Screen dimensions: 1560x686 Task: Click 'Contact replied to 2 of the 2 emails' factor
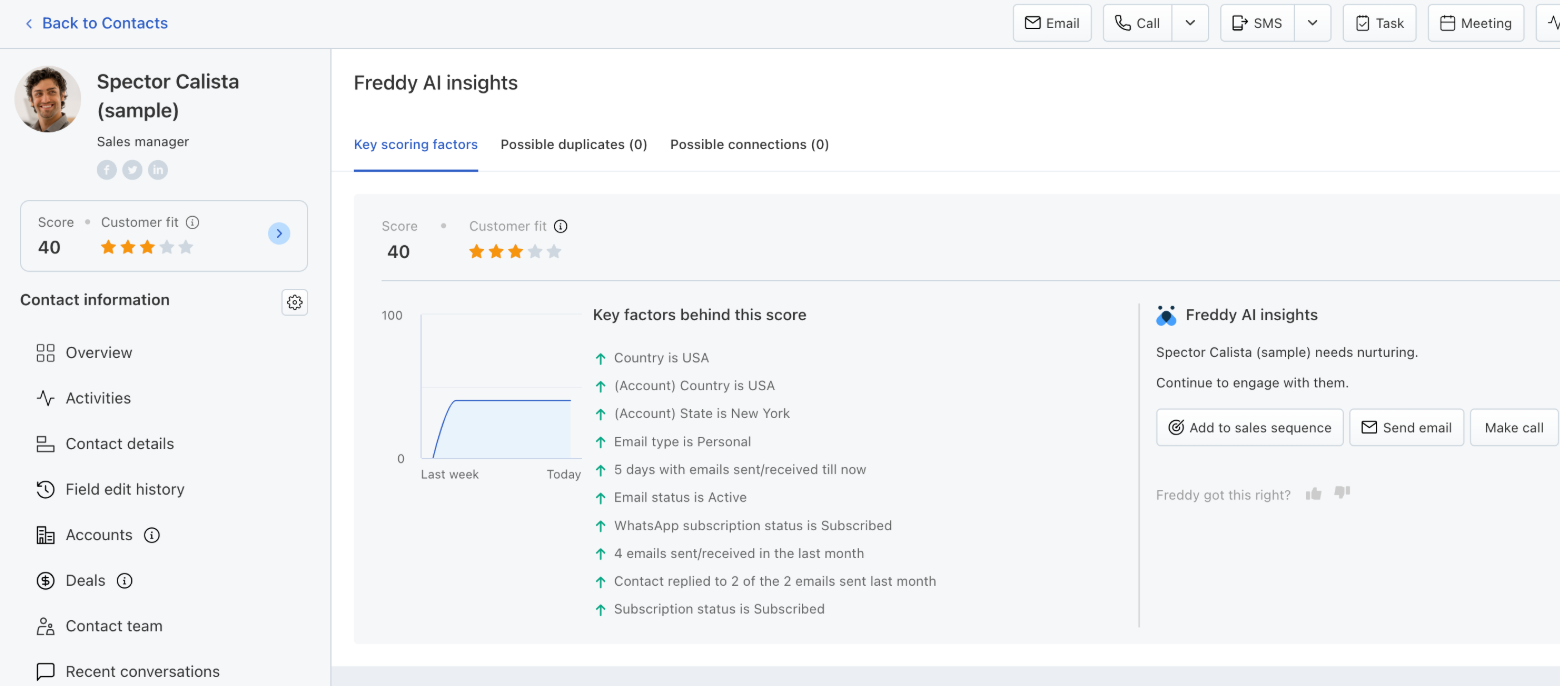click(x=775, y=581)
